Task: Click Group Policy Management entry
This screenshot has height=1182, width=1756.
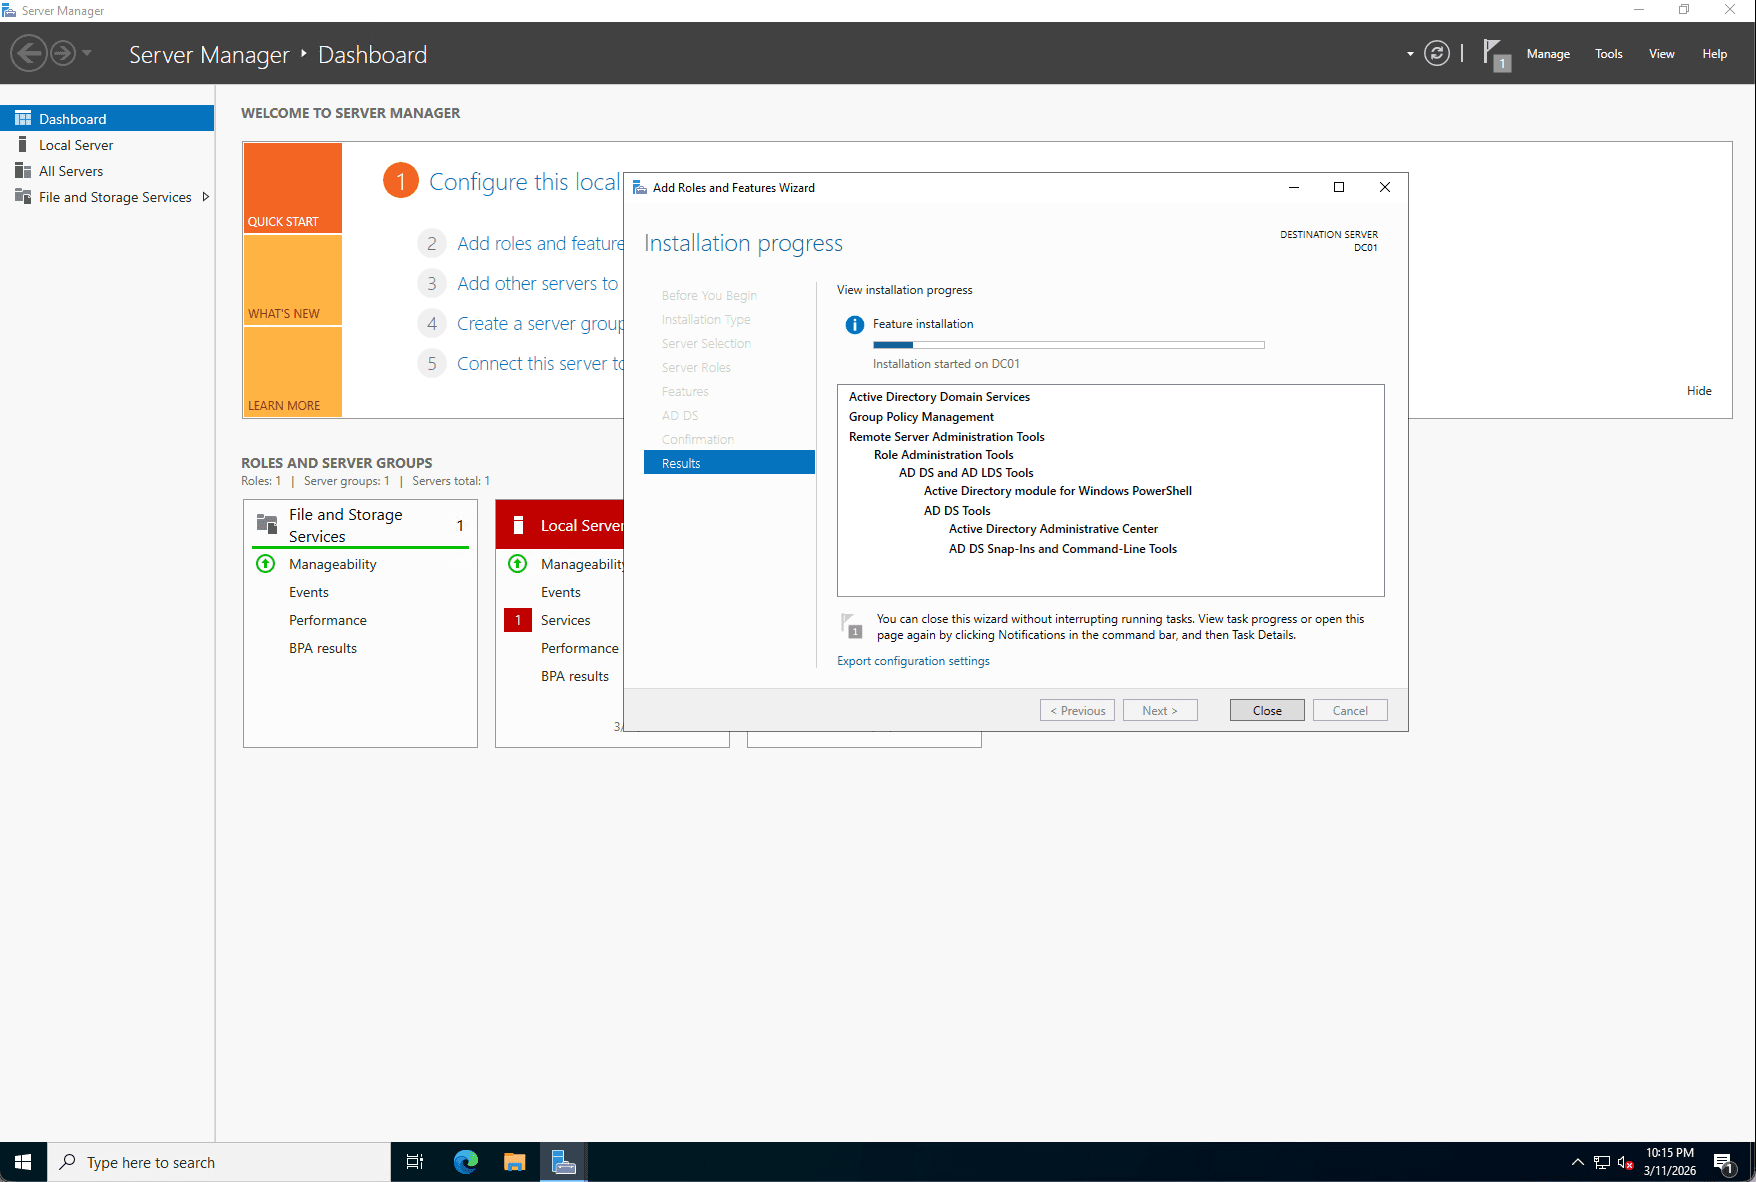Action: pyautogui.click(x=921, y=417)
